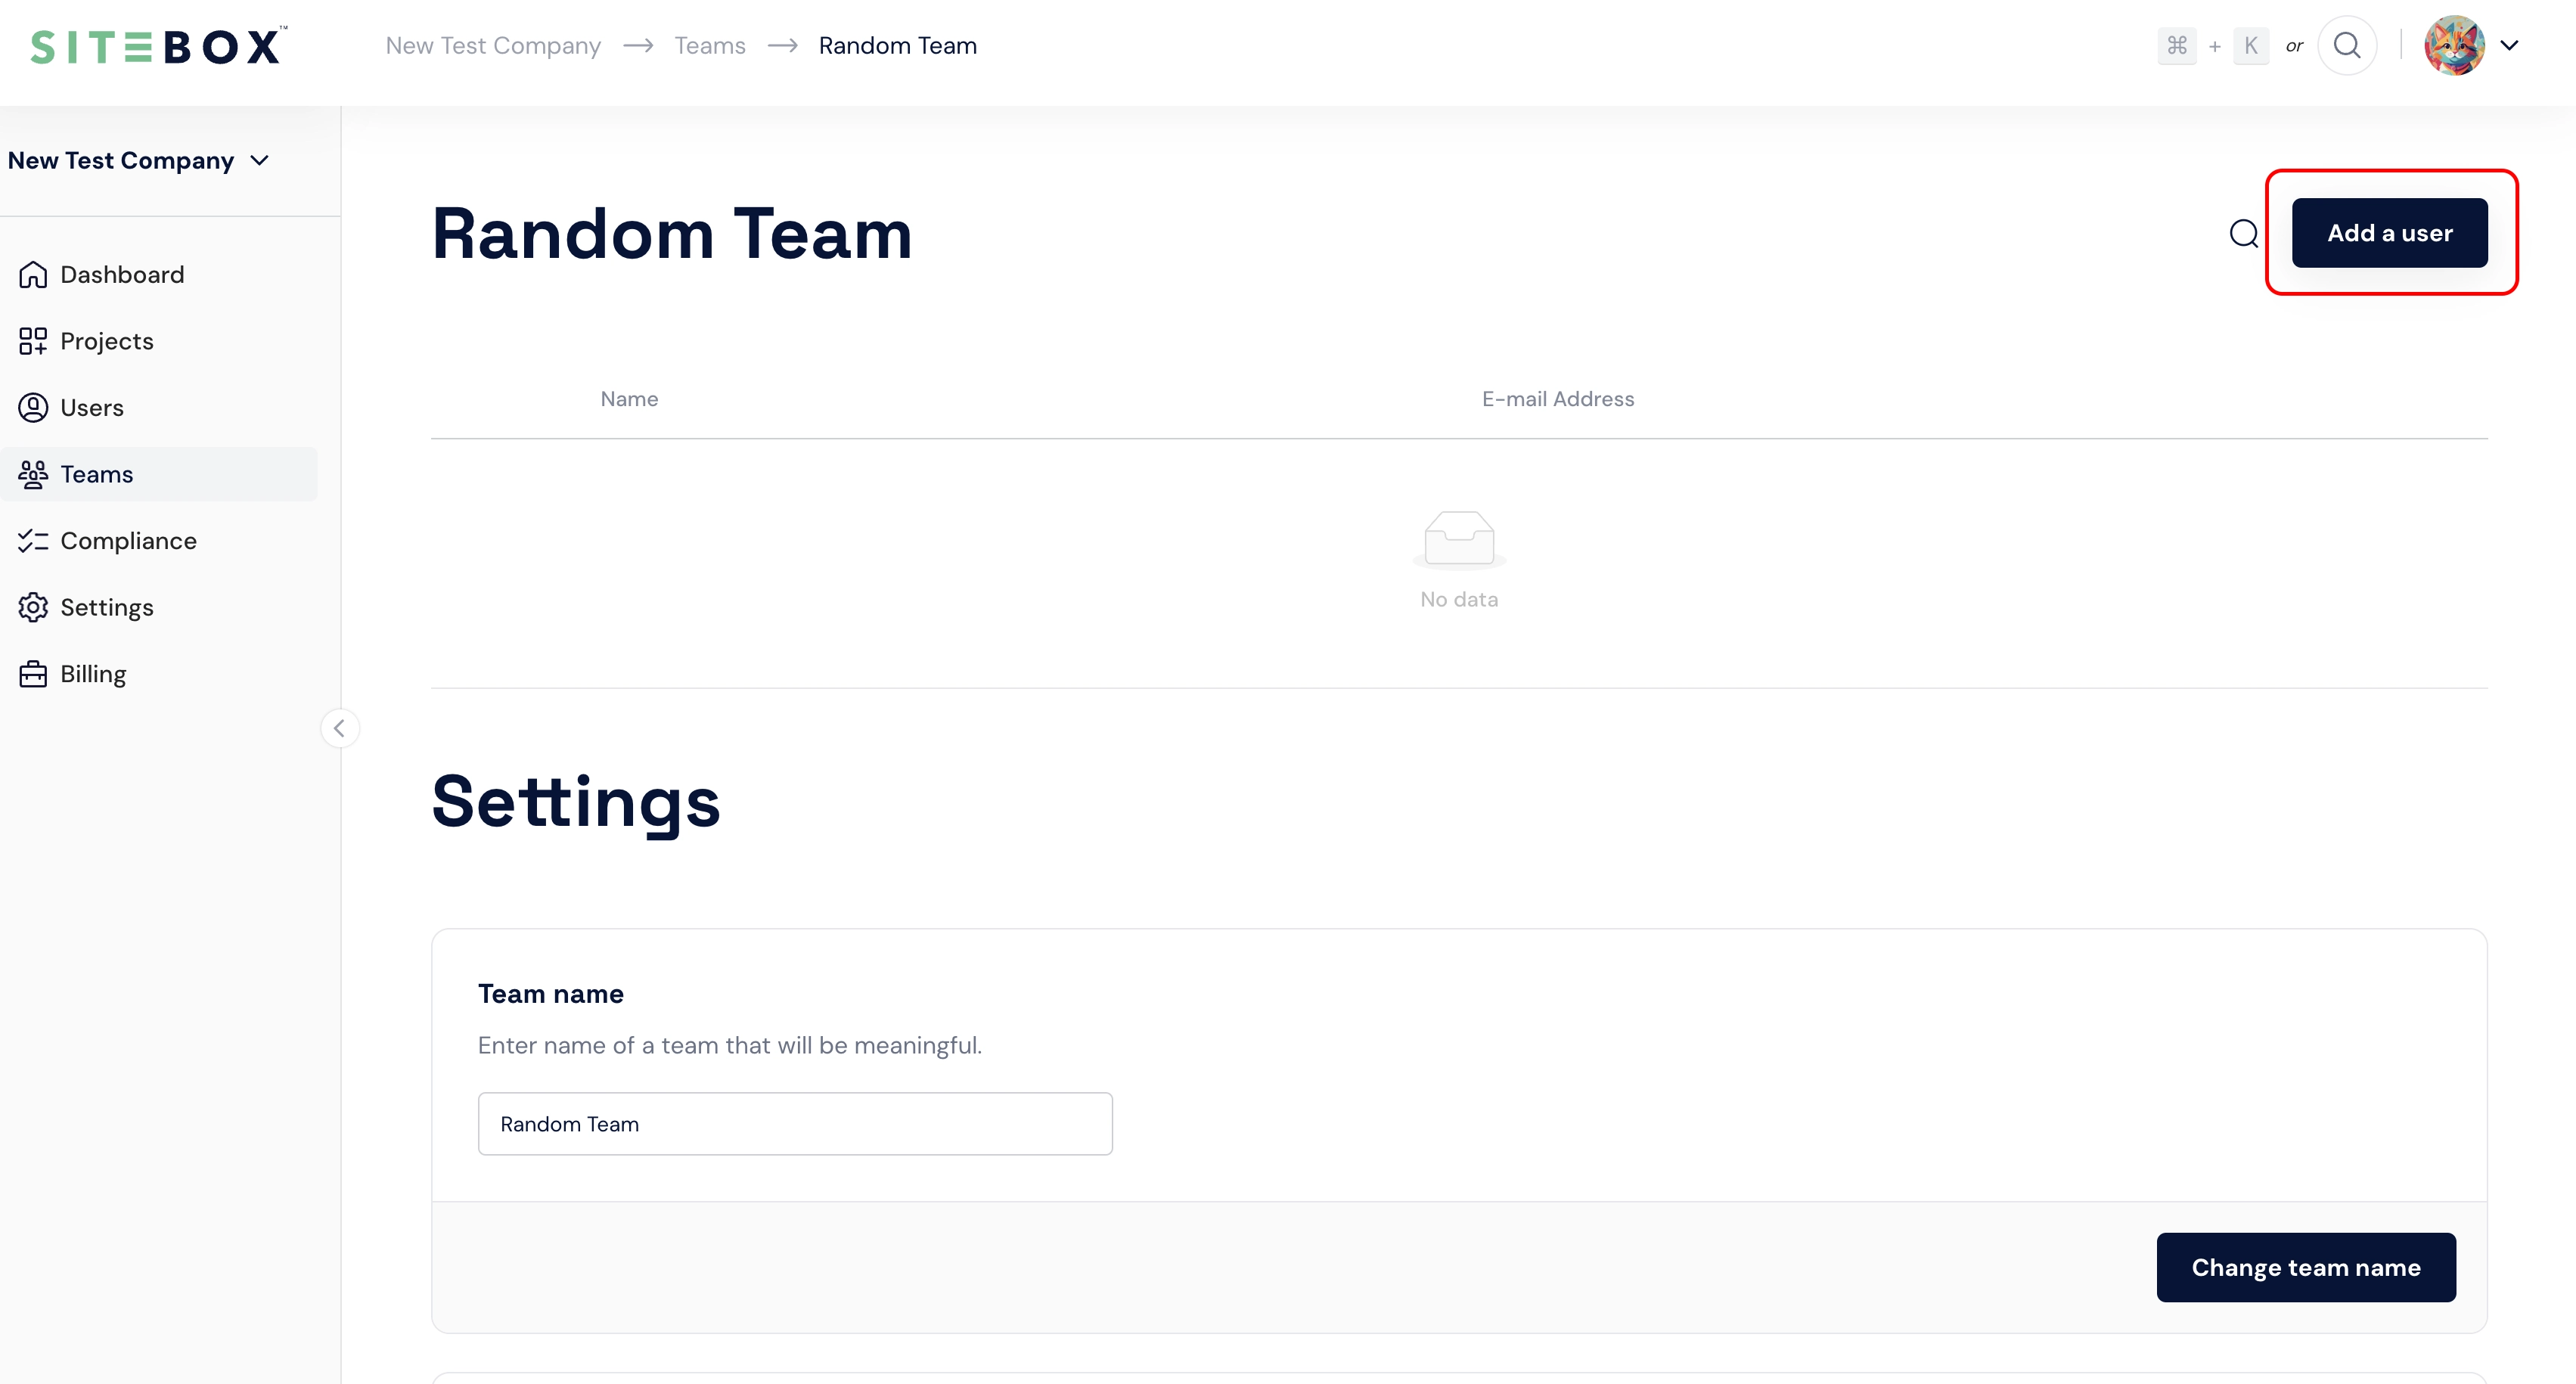
Task: Select the New Test Company menu item
Action: pyautogui.click(x=138, y=160)
